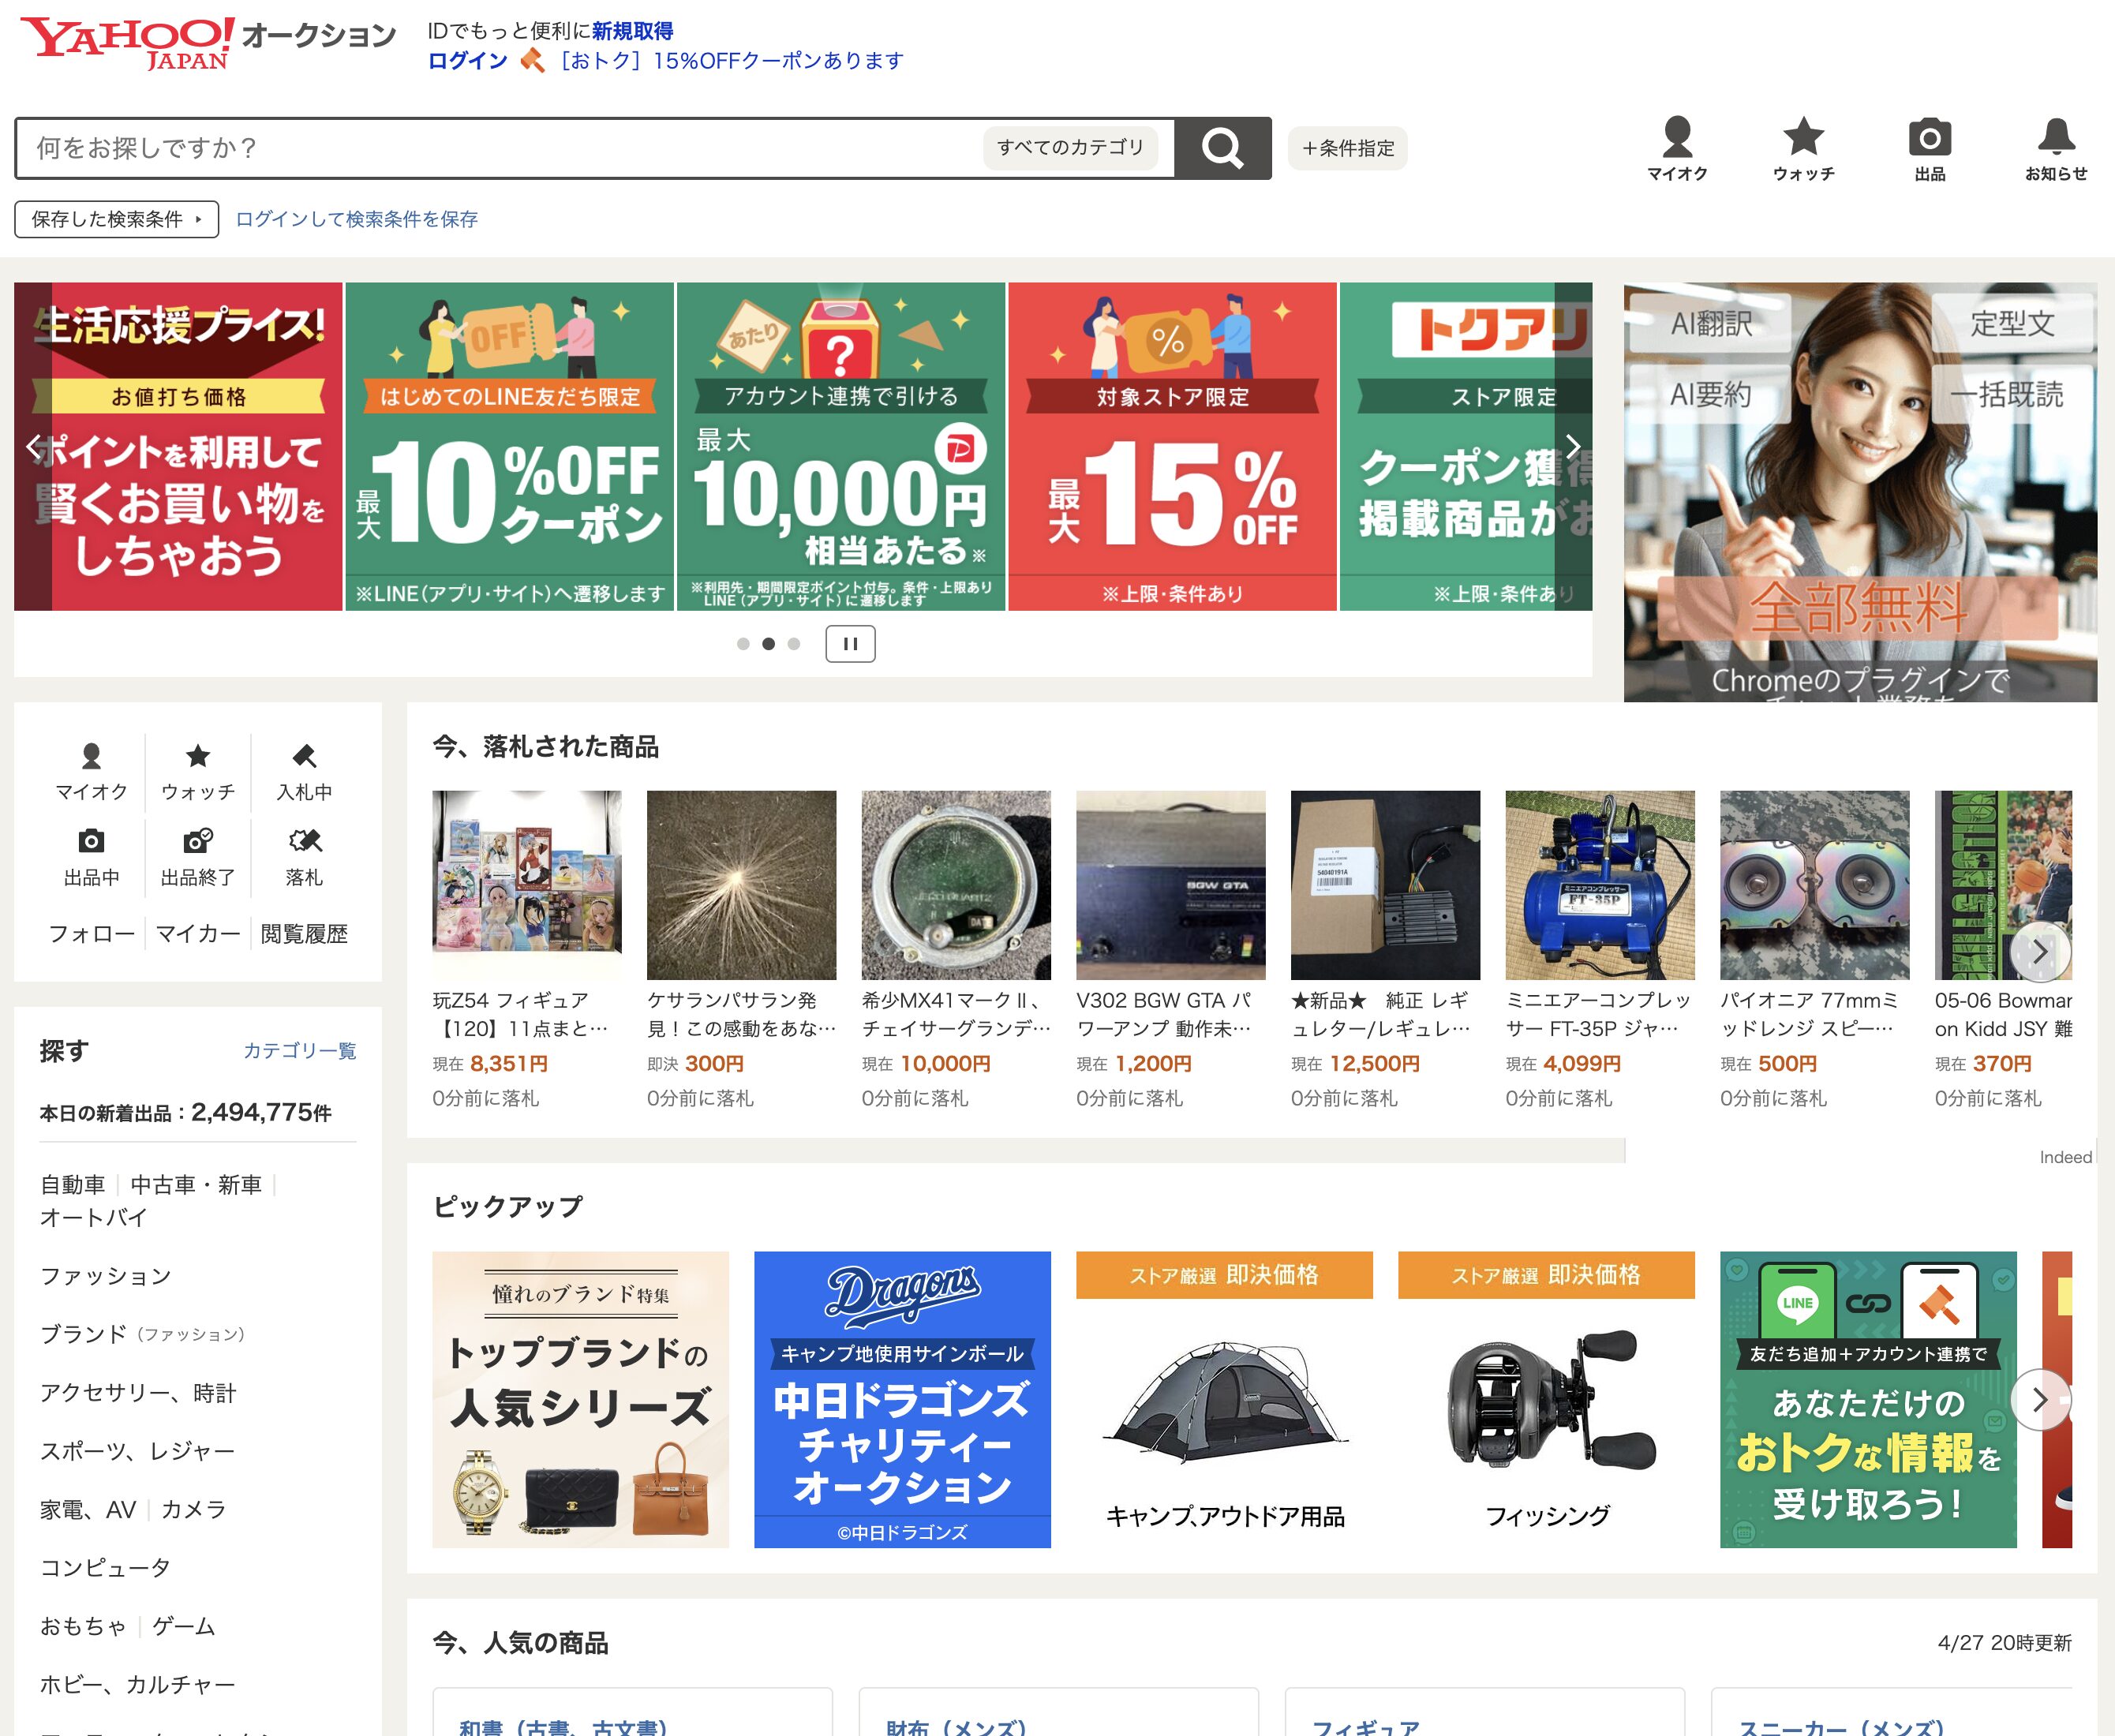2115x1736 pixels.
Task: Open 出品中 camera icon in sidebar
Action: point(91,858)
